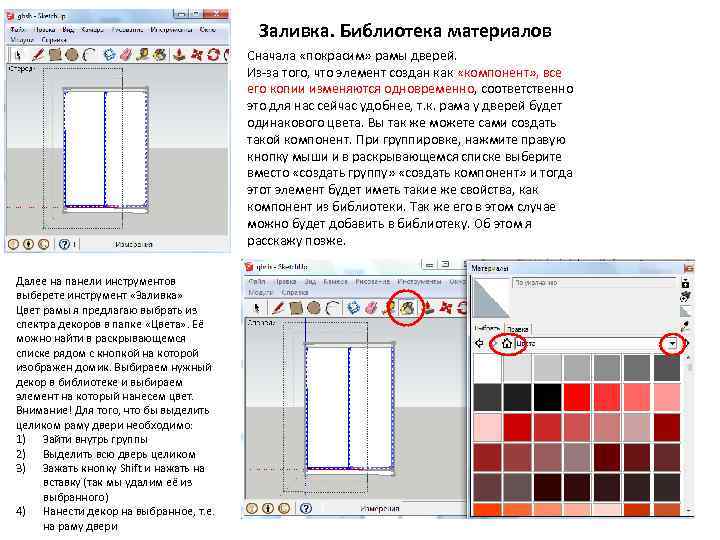This screenshot has width=720, height=540.
Task: Activate the Arc tool in lower SketchUp window
Action: coord(331,307)
